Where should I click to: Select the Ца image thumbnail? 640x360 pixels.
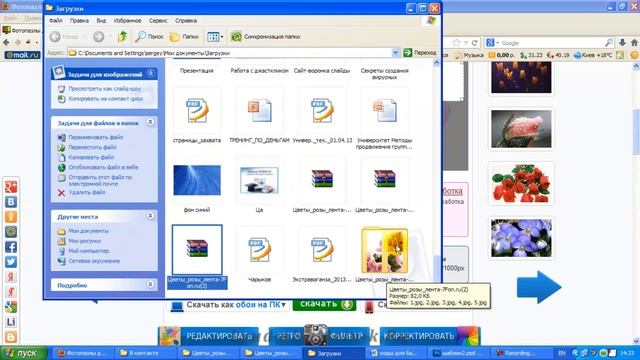point(260,180)
